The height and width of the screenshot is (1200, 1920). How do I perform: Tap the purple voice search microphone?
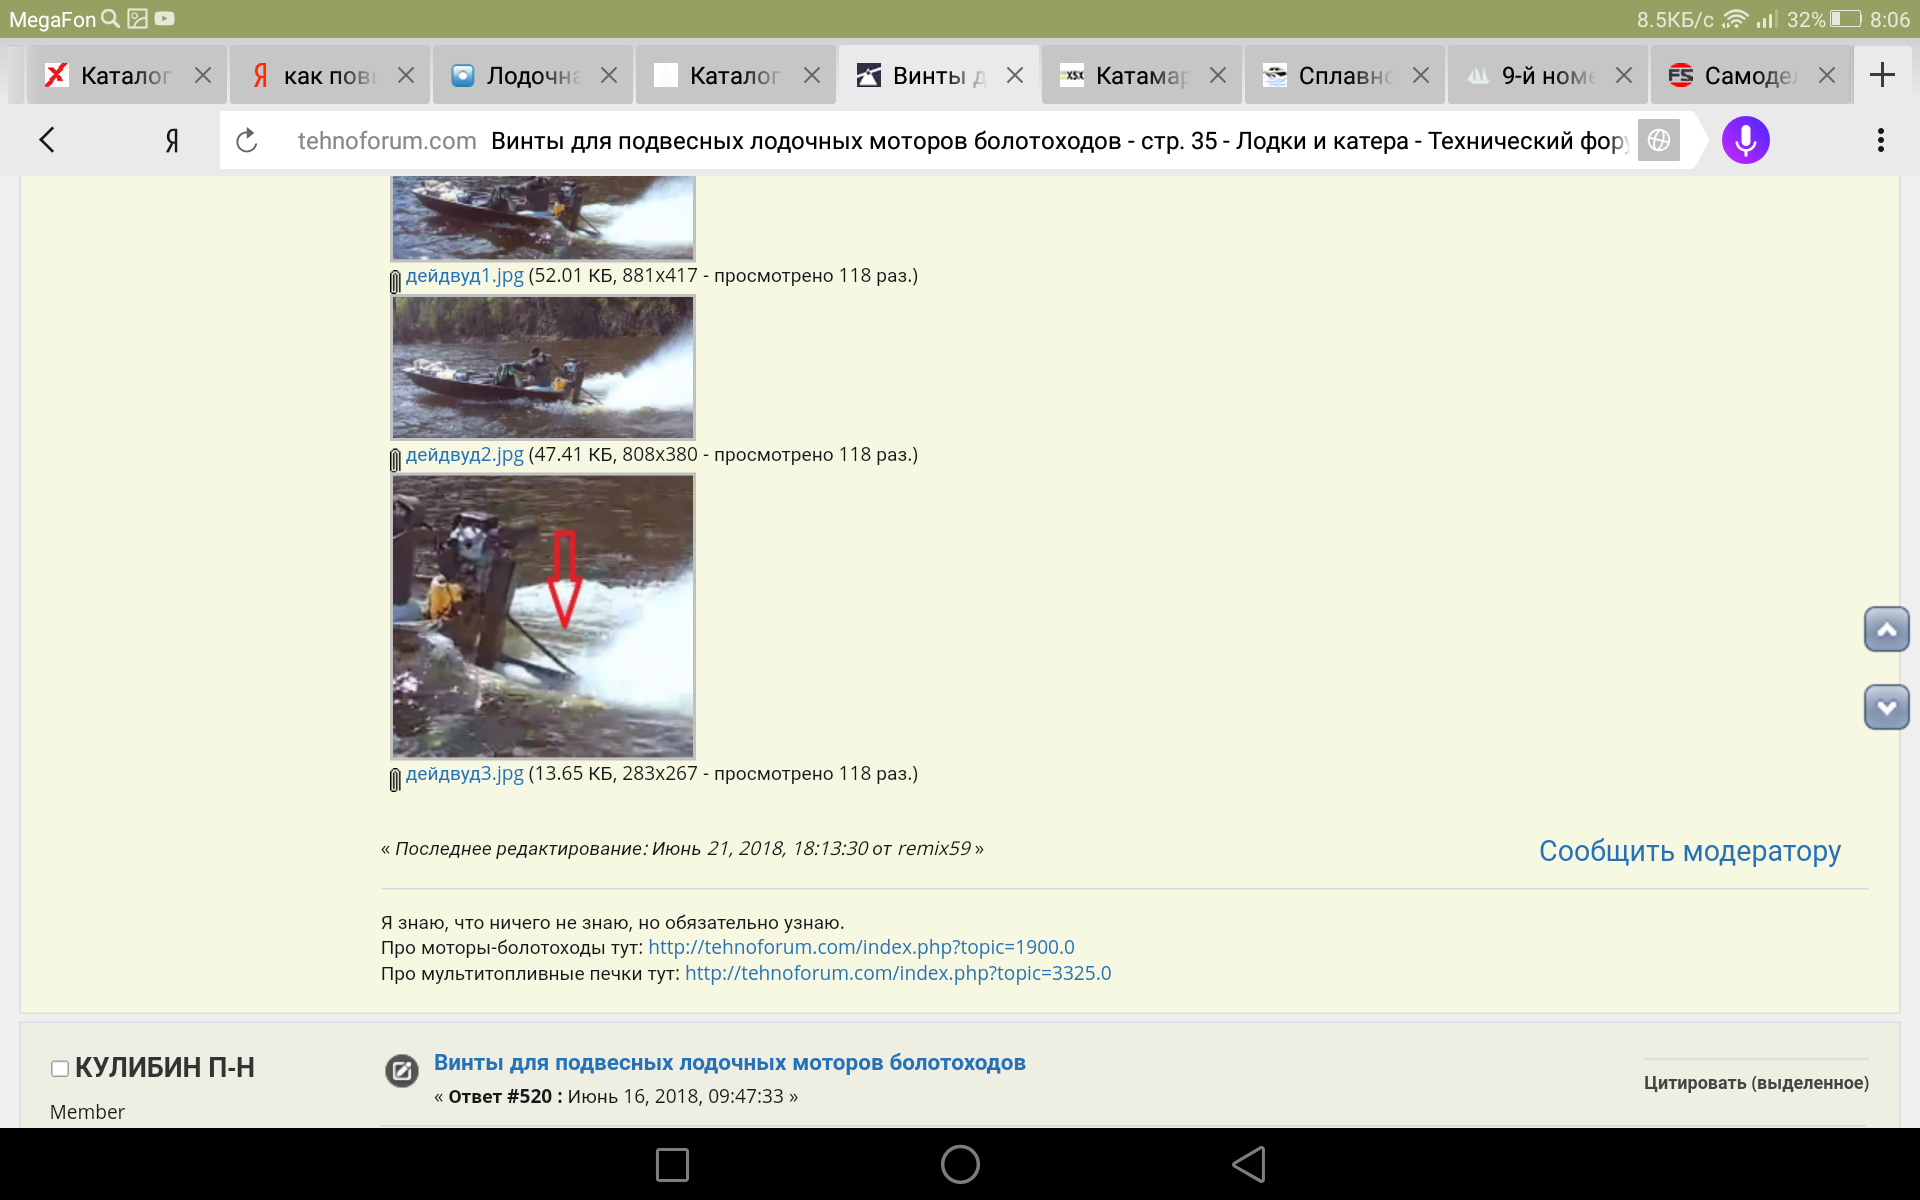(x=1745, y=141)
